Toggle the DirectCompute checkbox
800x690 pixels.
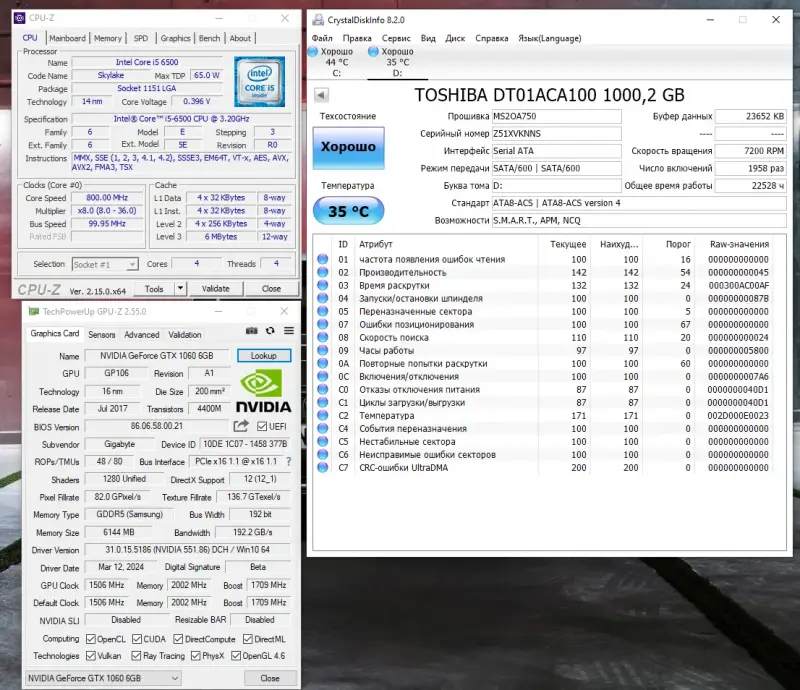coord(178,639)
